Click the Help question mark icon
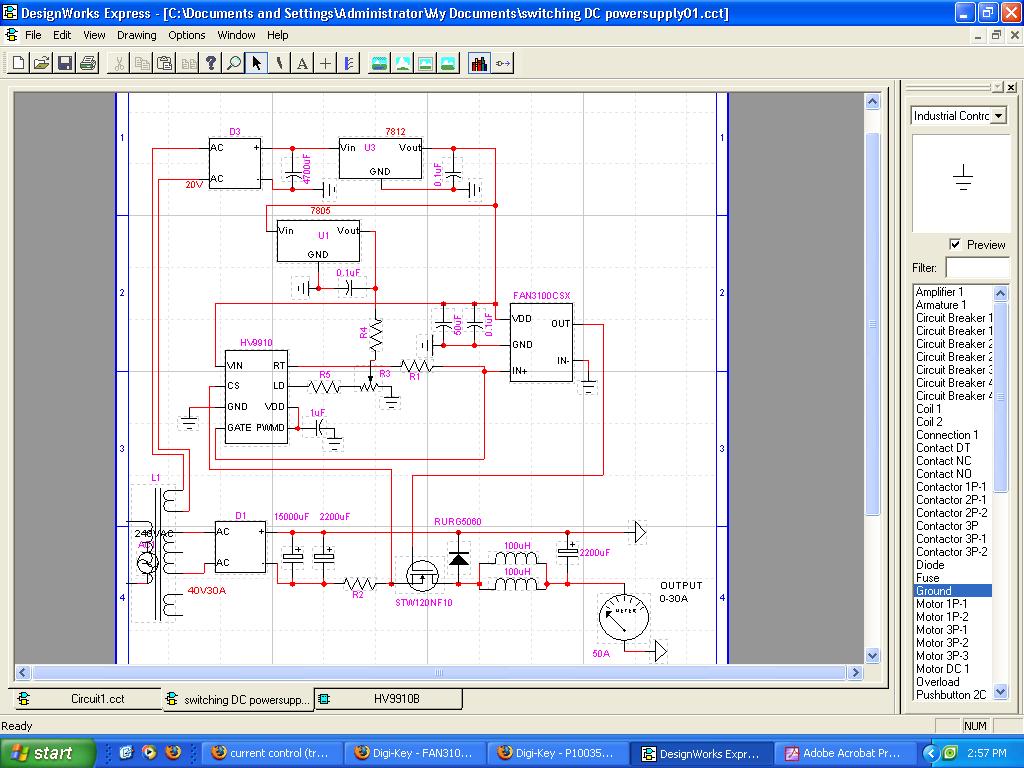Viewport: 1024px width, 768px height. 210,63
